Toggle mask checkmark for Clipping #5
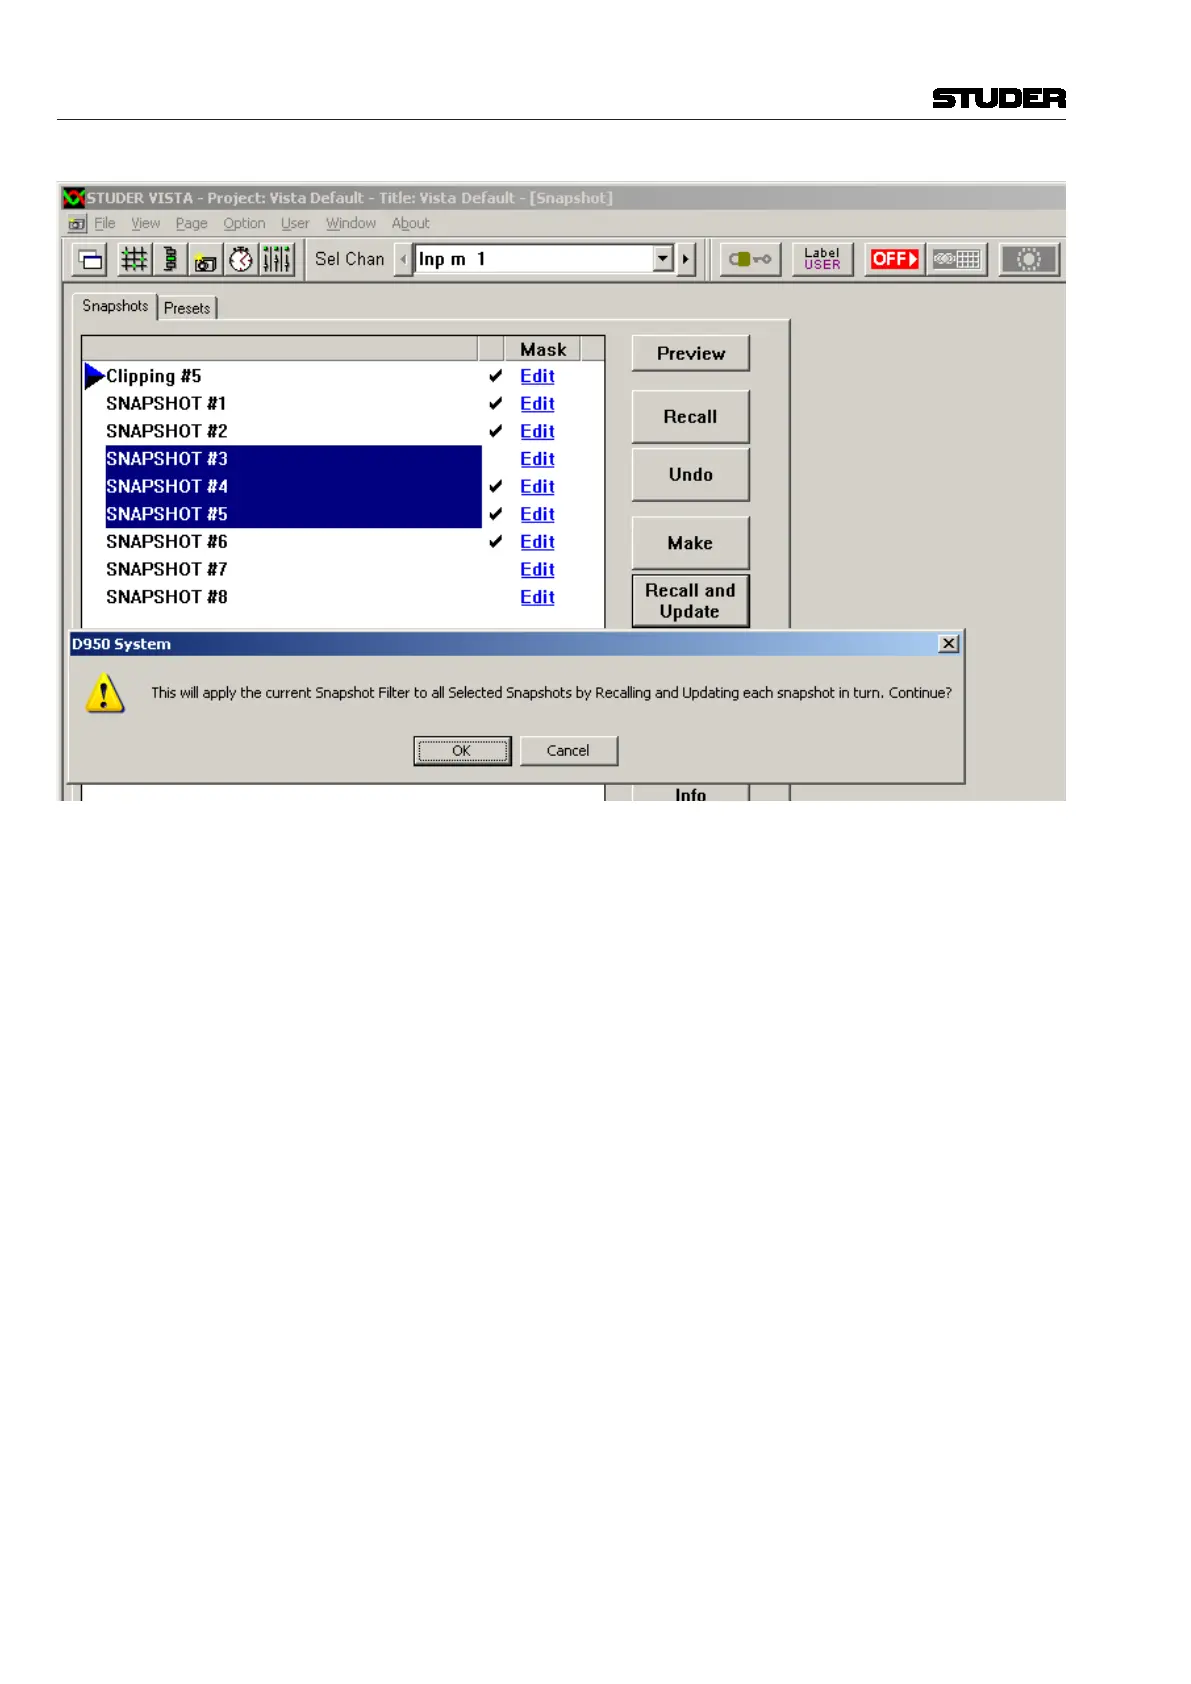 (495, 376)
